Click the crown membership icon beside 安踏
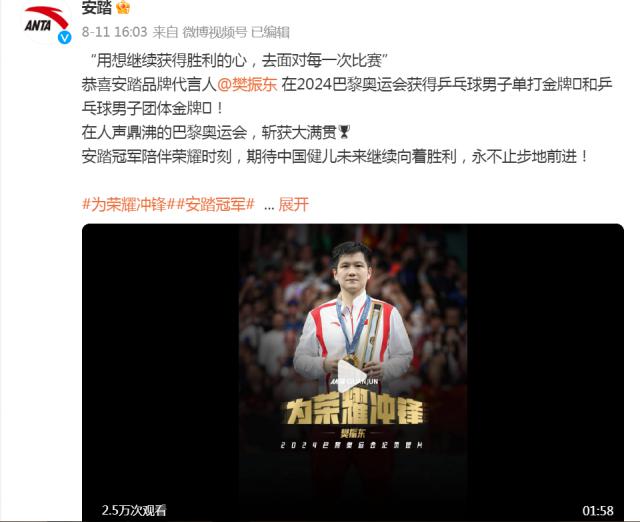This screenshot has width=640, height=522. pos(123,7)
